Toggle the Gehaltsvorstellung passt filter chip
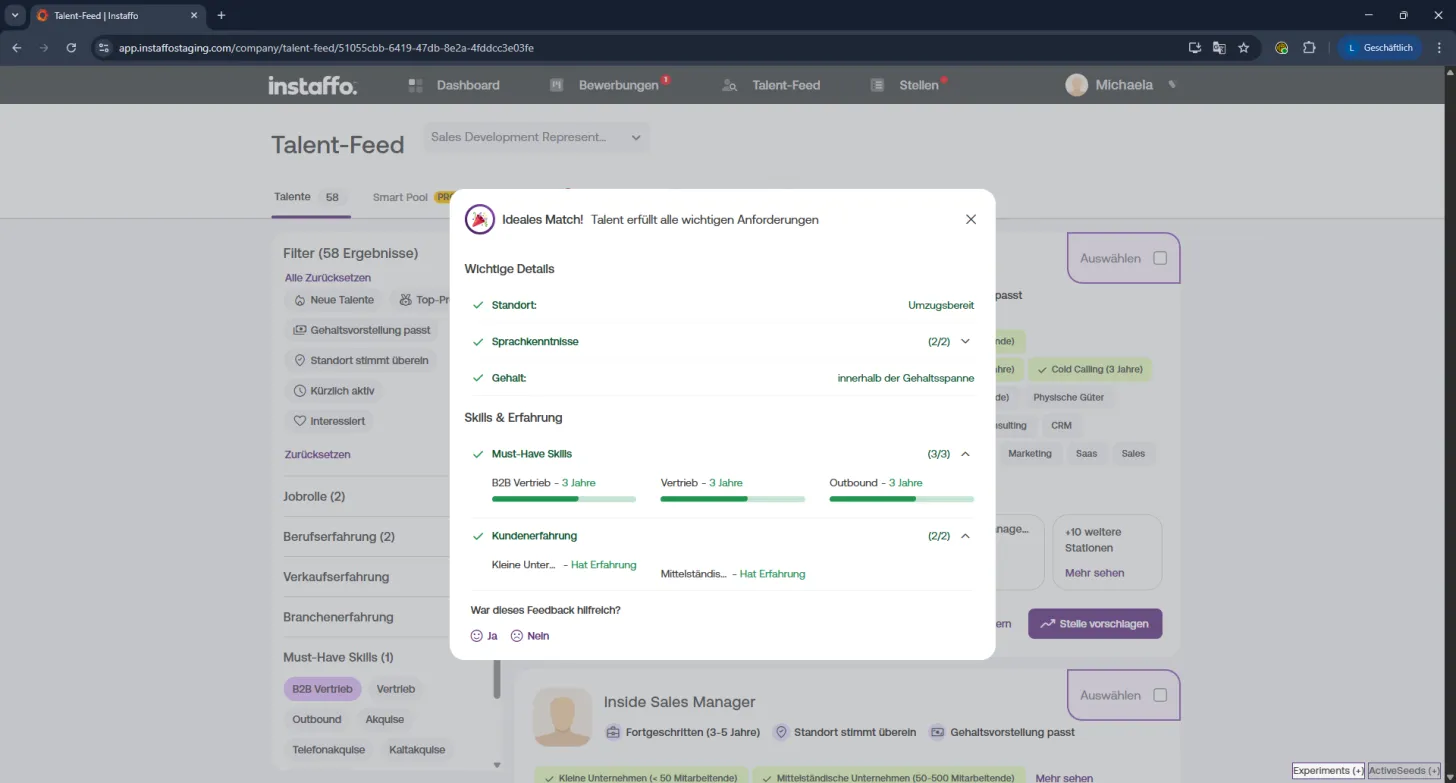Viewport: 1456px width, 783px height. 362,330
